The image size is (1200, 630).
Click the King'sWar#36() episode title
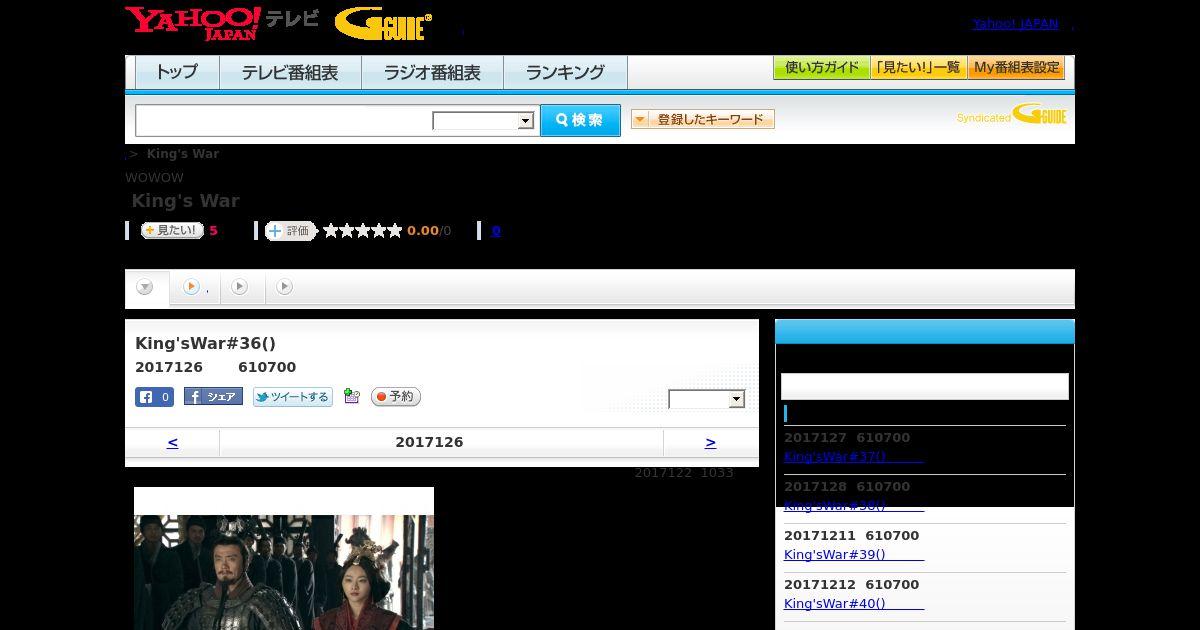click(x=205, y=344)
